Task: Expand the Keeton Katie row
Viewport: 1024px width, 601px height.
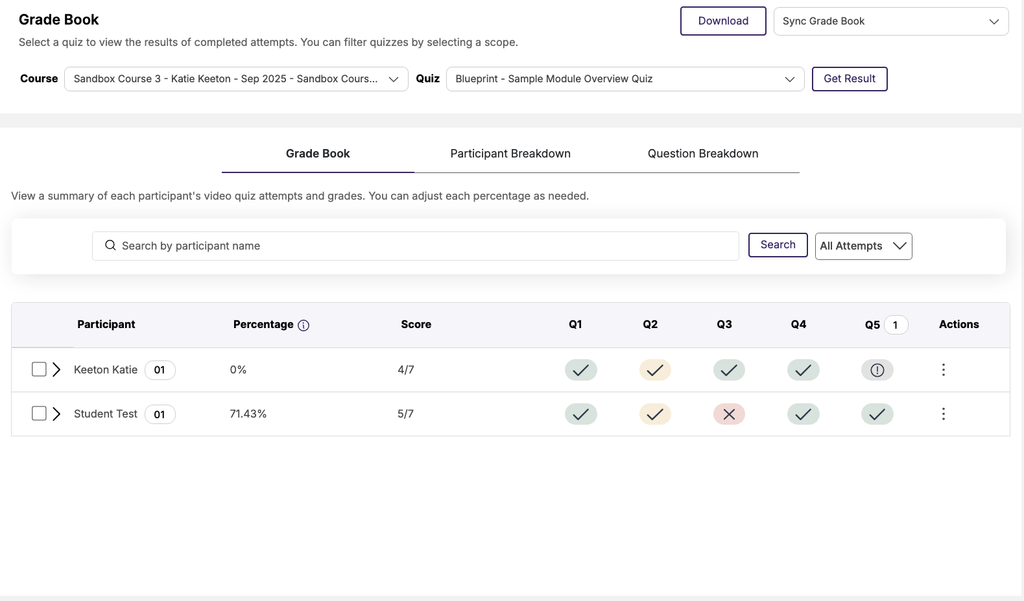Action: tap(56, 370)
